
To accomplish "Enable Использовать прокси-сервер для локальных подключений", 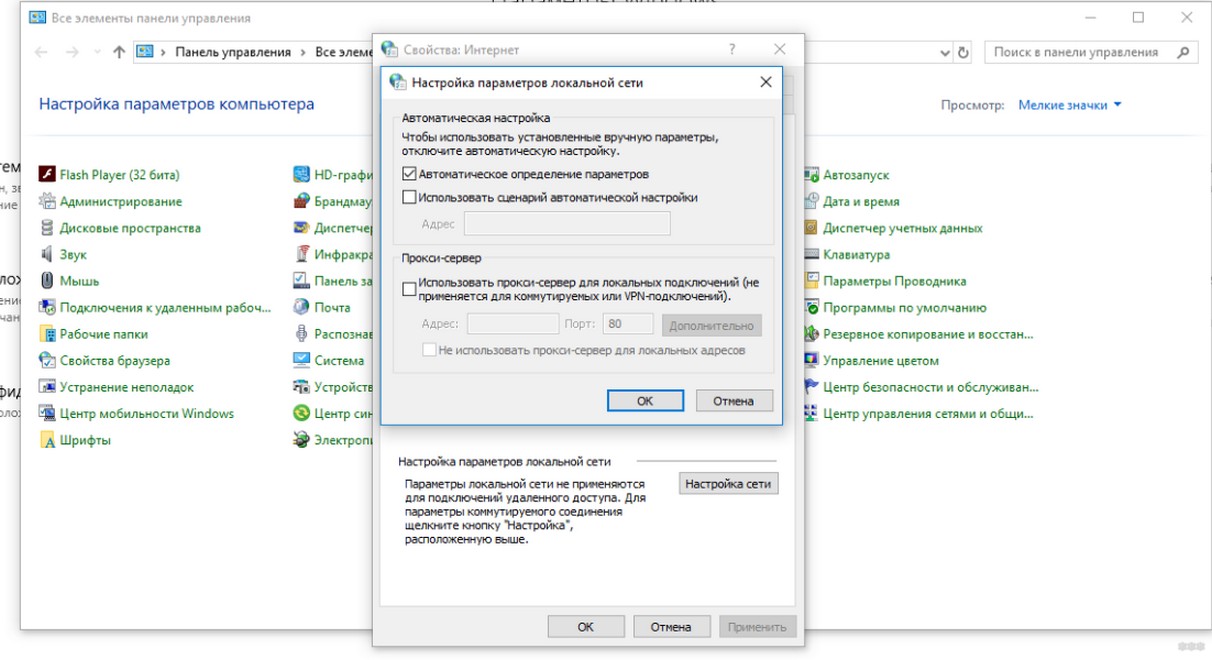I will click(x=409, y=290).
